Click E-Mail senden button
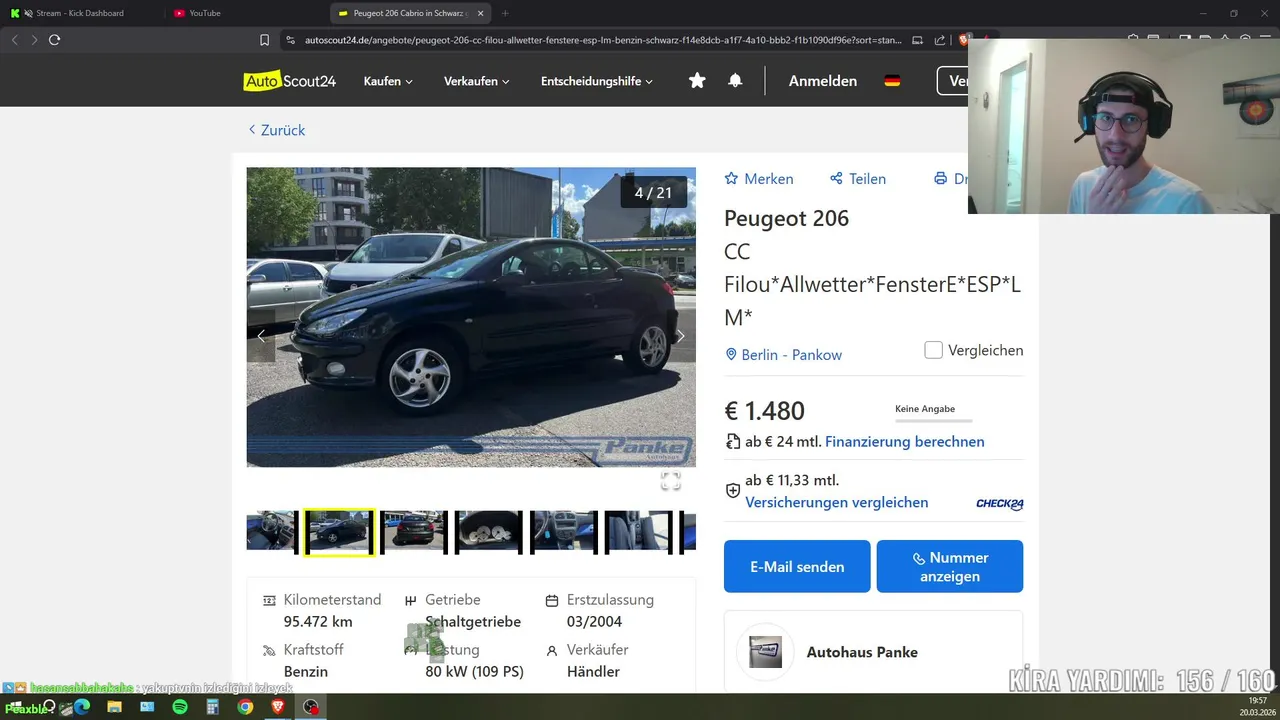Image resolution: width=1280 pixels, height=720 pixels. pyautogui.click(x=797, y=566)
